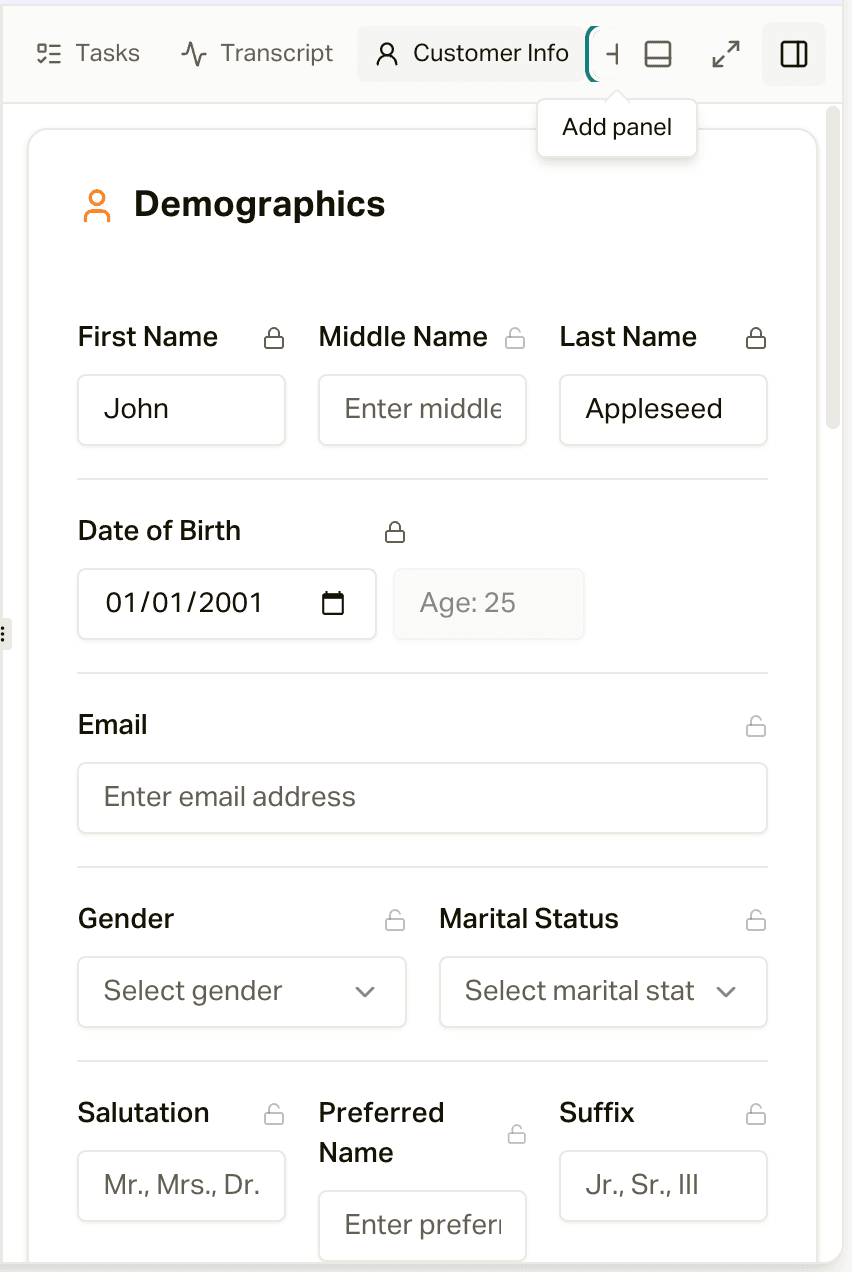This screenshot has width=852, height=1272.
Task: Toggle the bottom panel layout icon
Action: tap(658, 54)
